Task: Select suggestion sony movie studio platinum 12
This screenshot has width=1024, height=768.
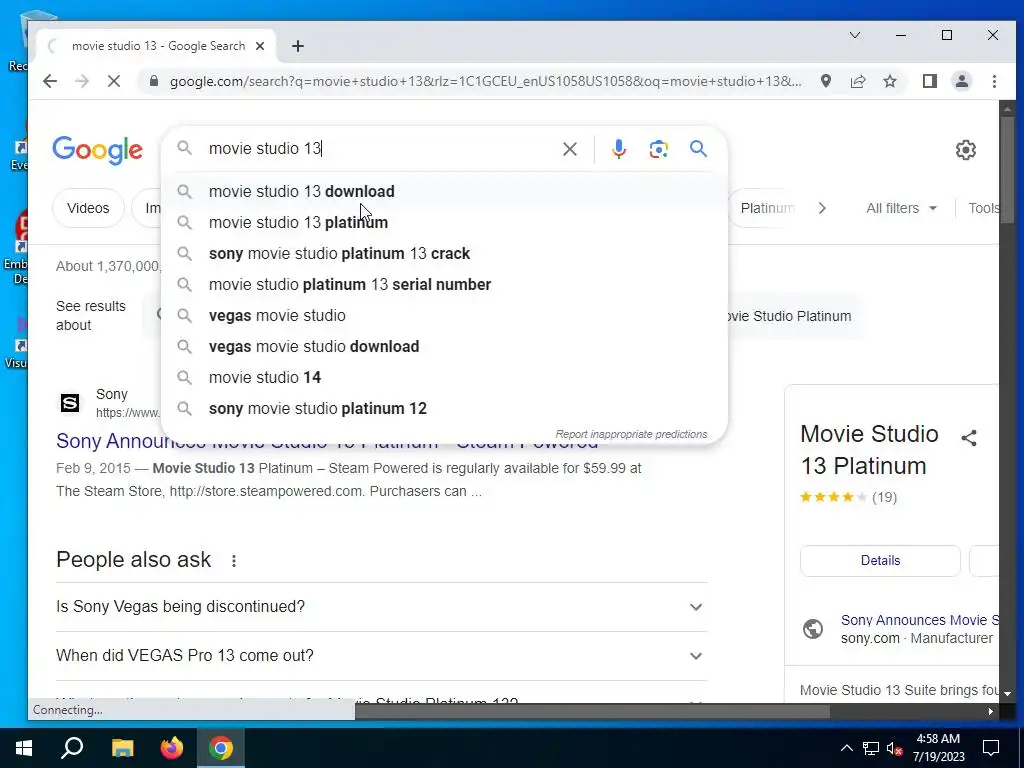Action: (x=444, y=409)
